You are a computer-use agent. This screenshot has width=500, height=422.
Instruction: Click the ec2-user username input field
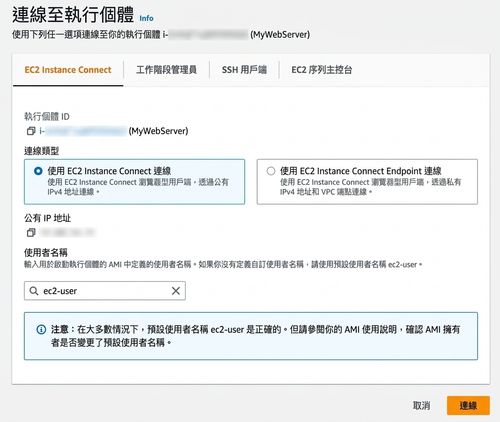105,291
